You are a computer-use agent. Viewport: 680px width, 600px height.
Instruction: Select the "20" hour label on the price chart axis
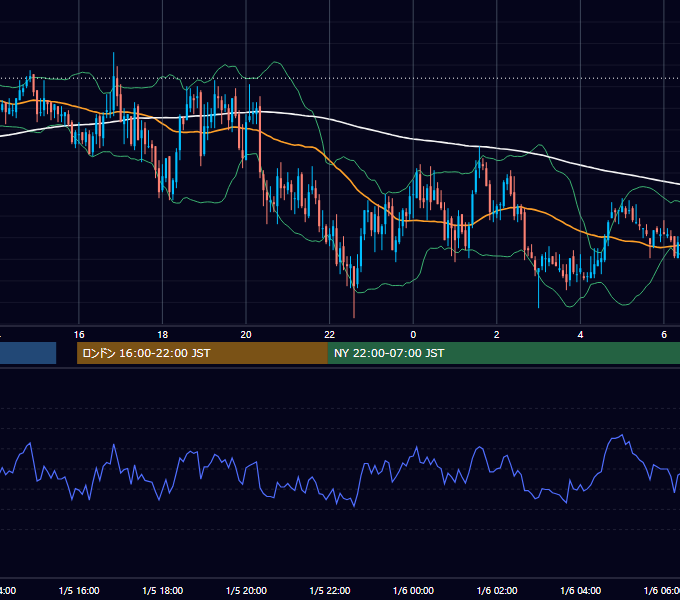[246, 335]
